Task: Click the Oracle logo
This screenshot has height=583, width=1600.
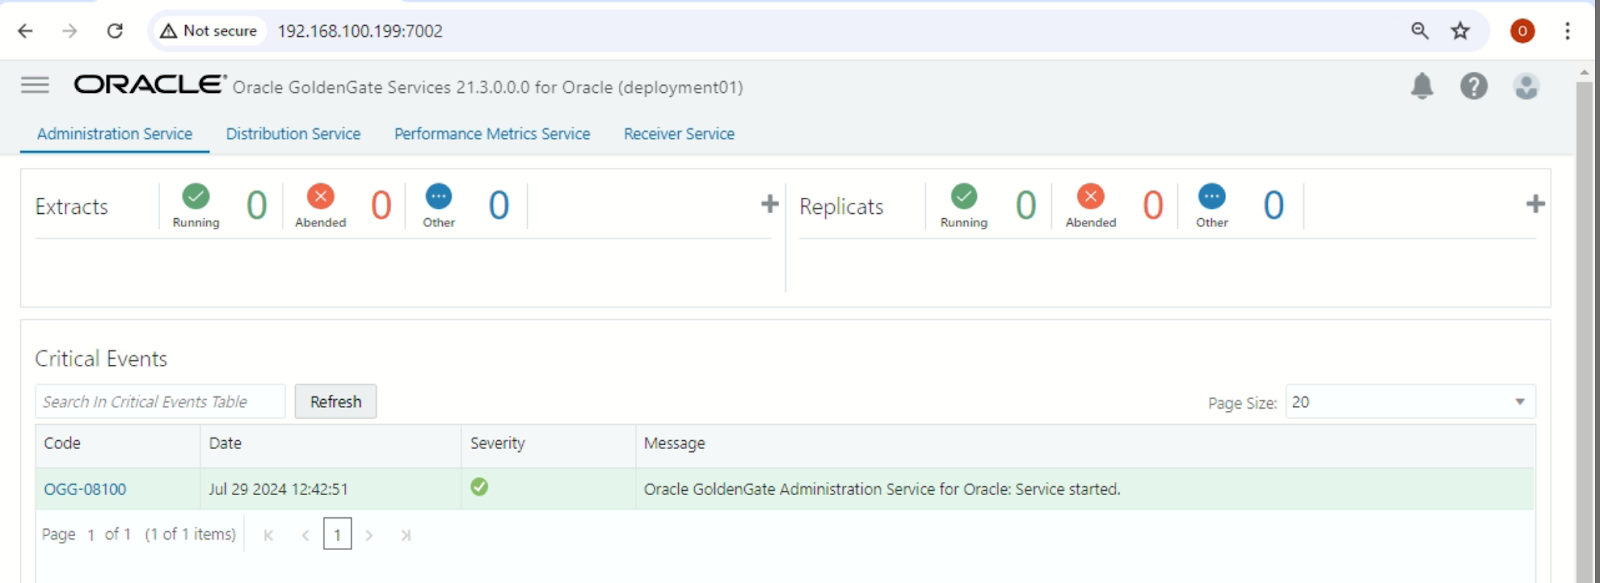Action: point(150,85)
